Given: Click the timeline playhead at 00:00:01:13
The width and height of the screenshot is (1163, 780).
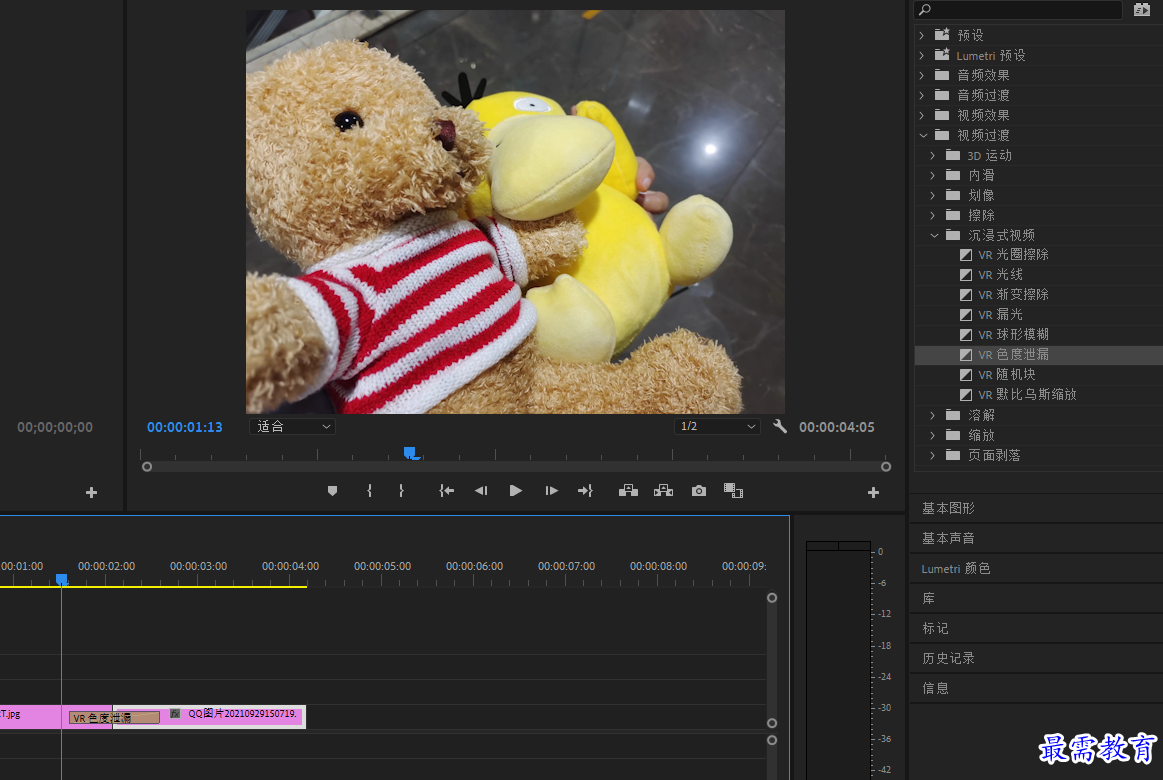Looking at the screenshot, I should [62, 579].
